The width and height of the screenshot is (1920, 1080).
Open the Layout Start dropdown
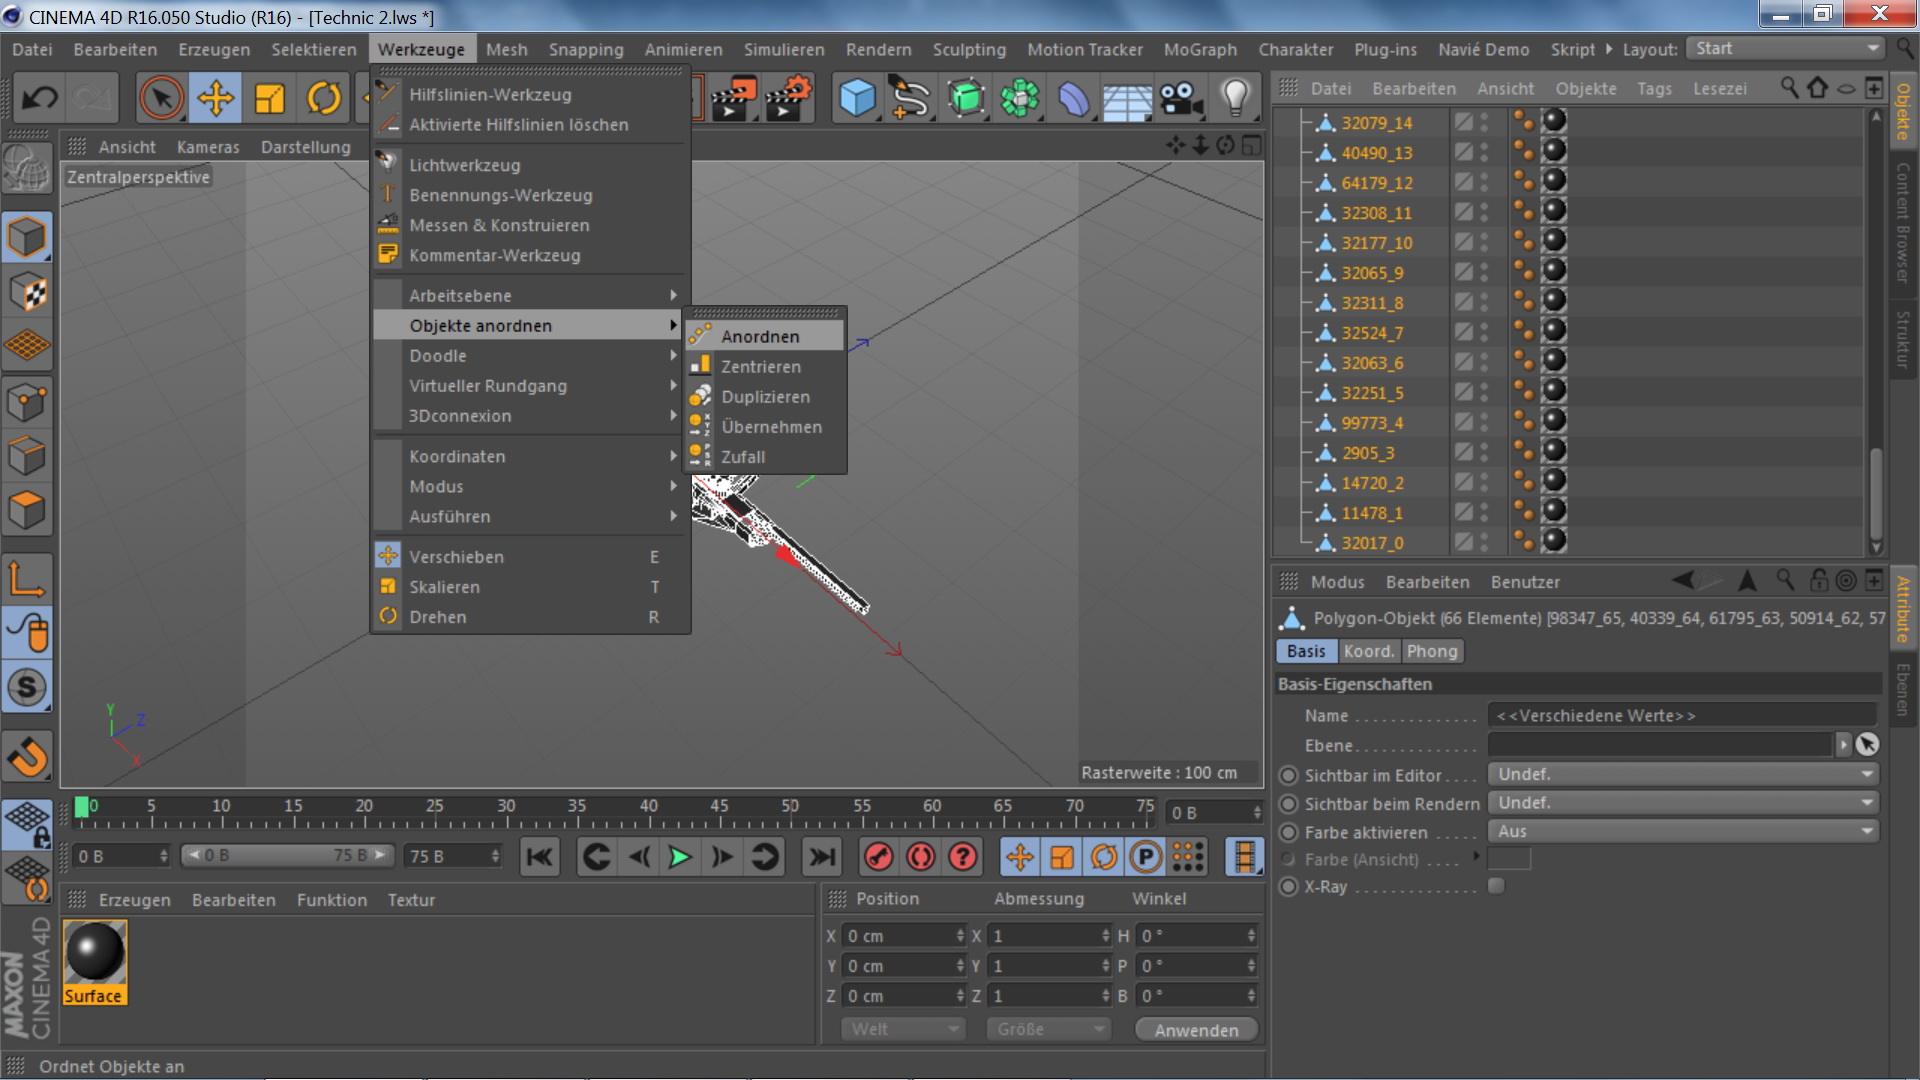click(1784, 48)
